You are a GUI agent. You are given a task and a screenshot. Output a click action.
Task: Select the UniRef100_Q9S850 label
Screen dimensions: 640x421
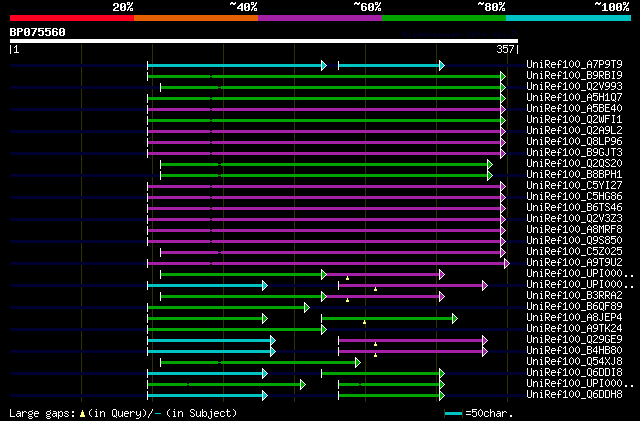pos(574,241)
